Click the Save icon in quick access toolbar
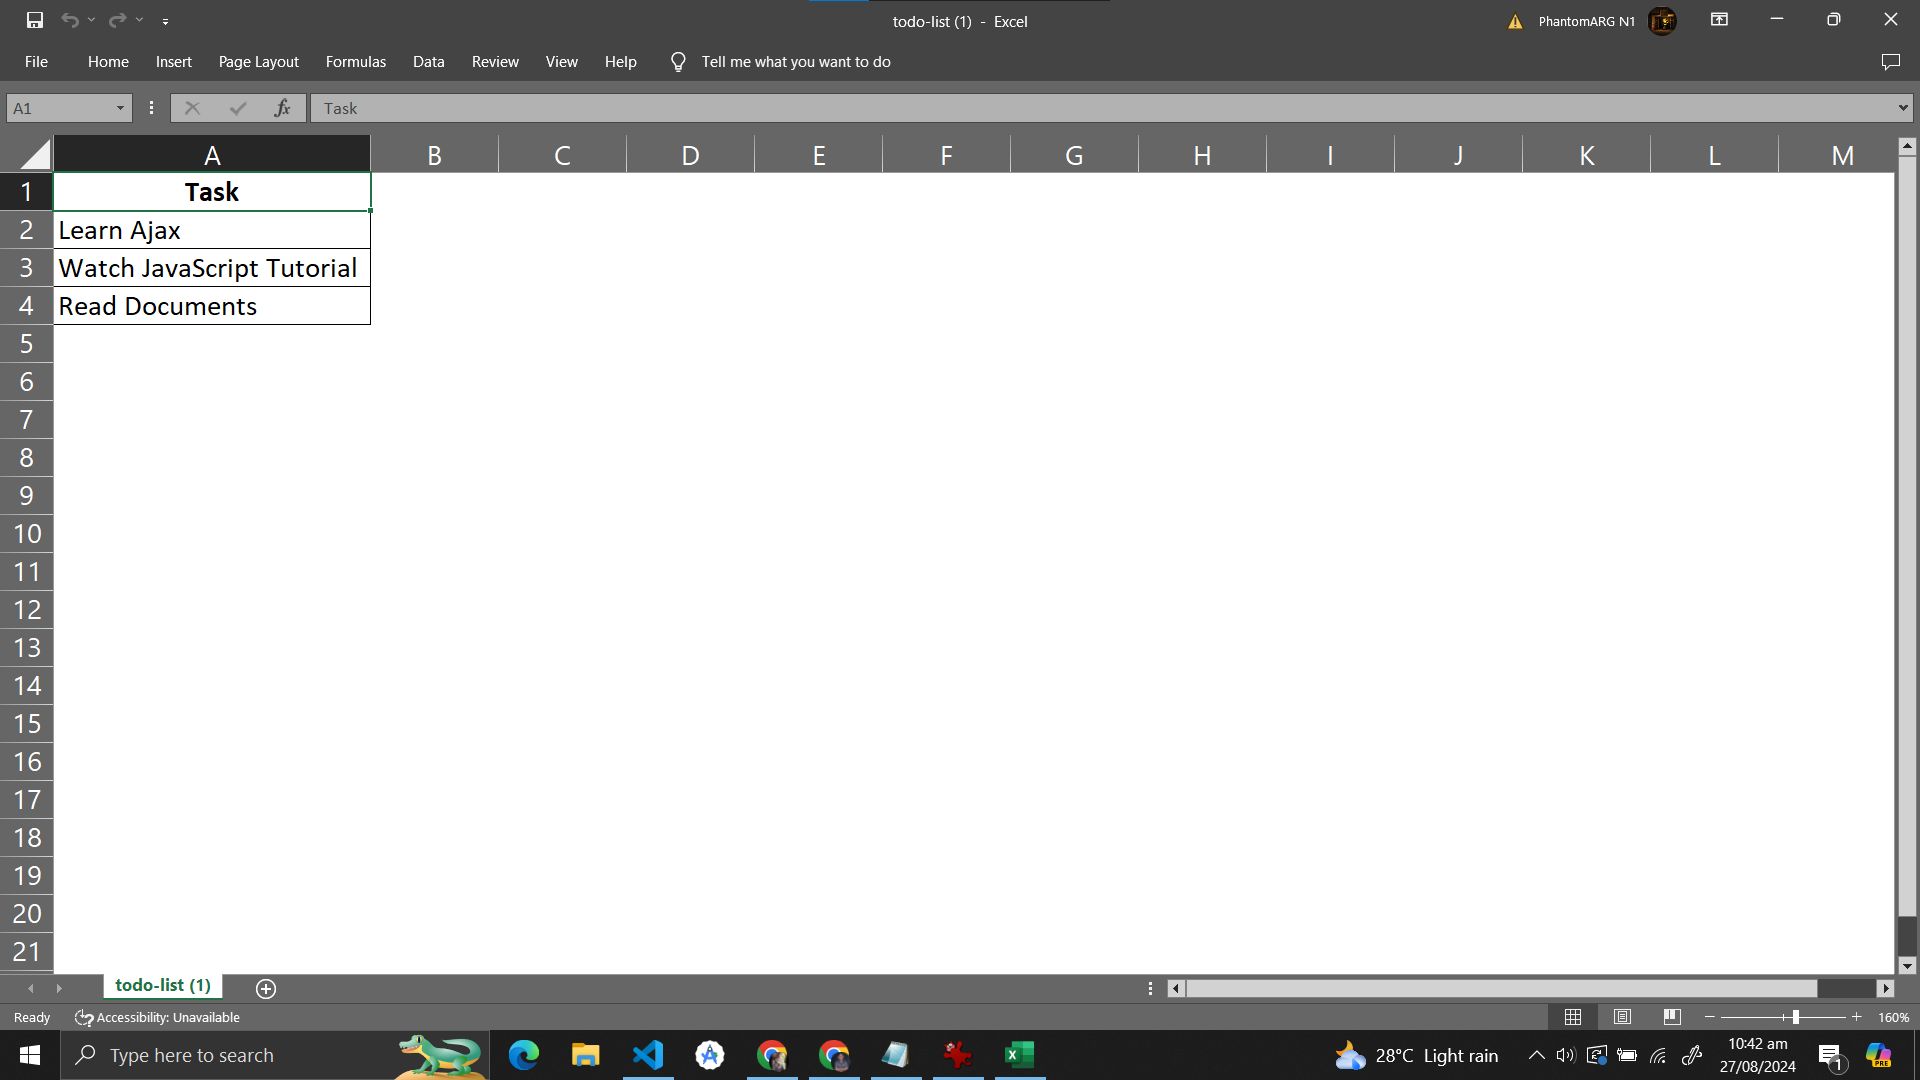 (34, 20)
